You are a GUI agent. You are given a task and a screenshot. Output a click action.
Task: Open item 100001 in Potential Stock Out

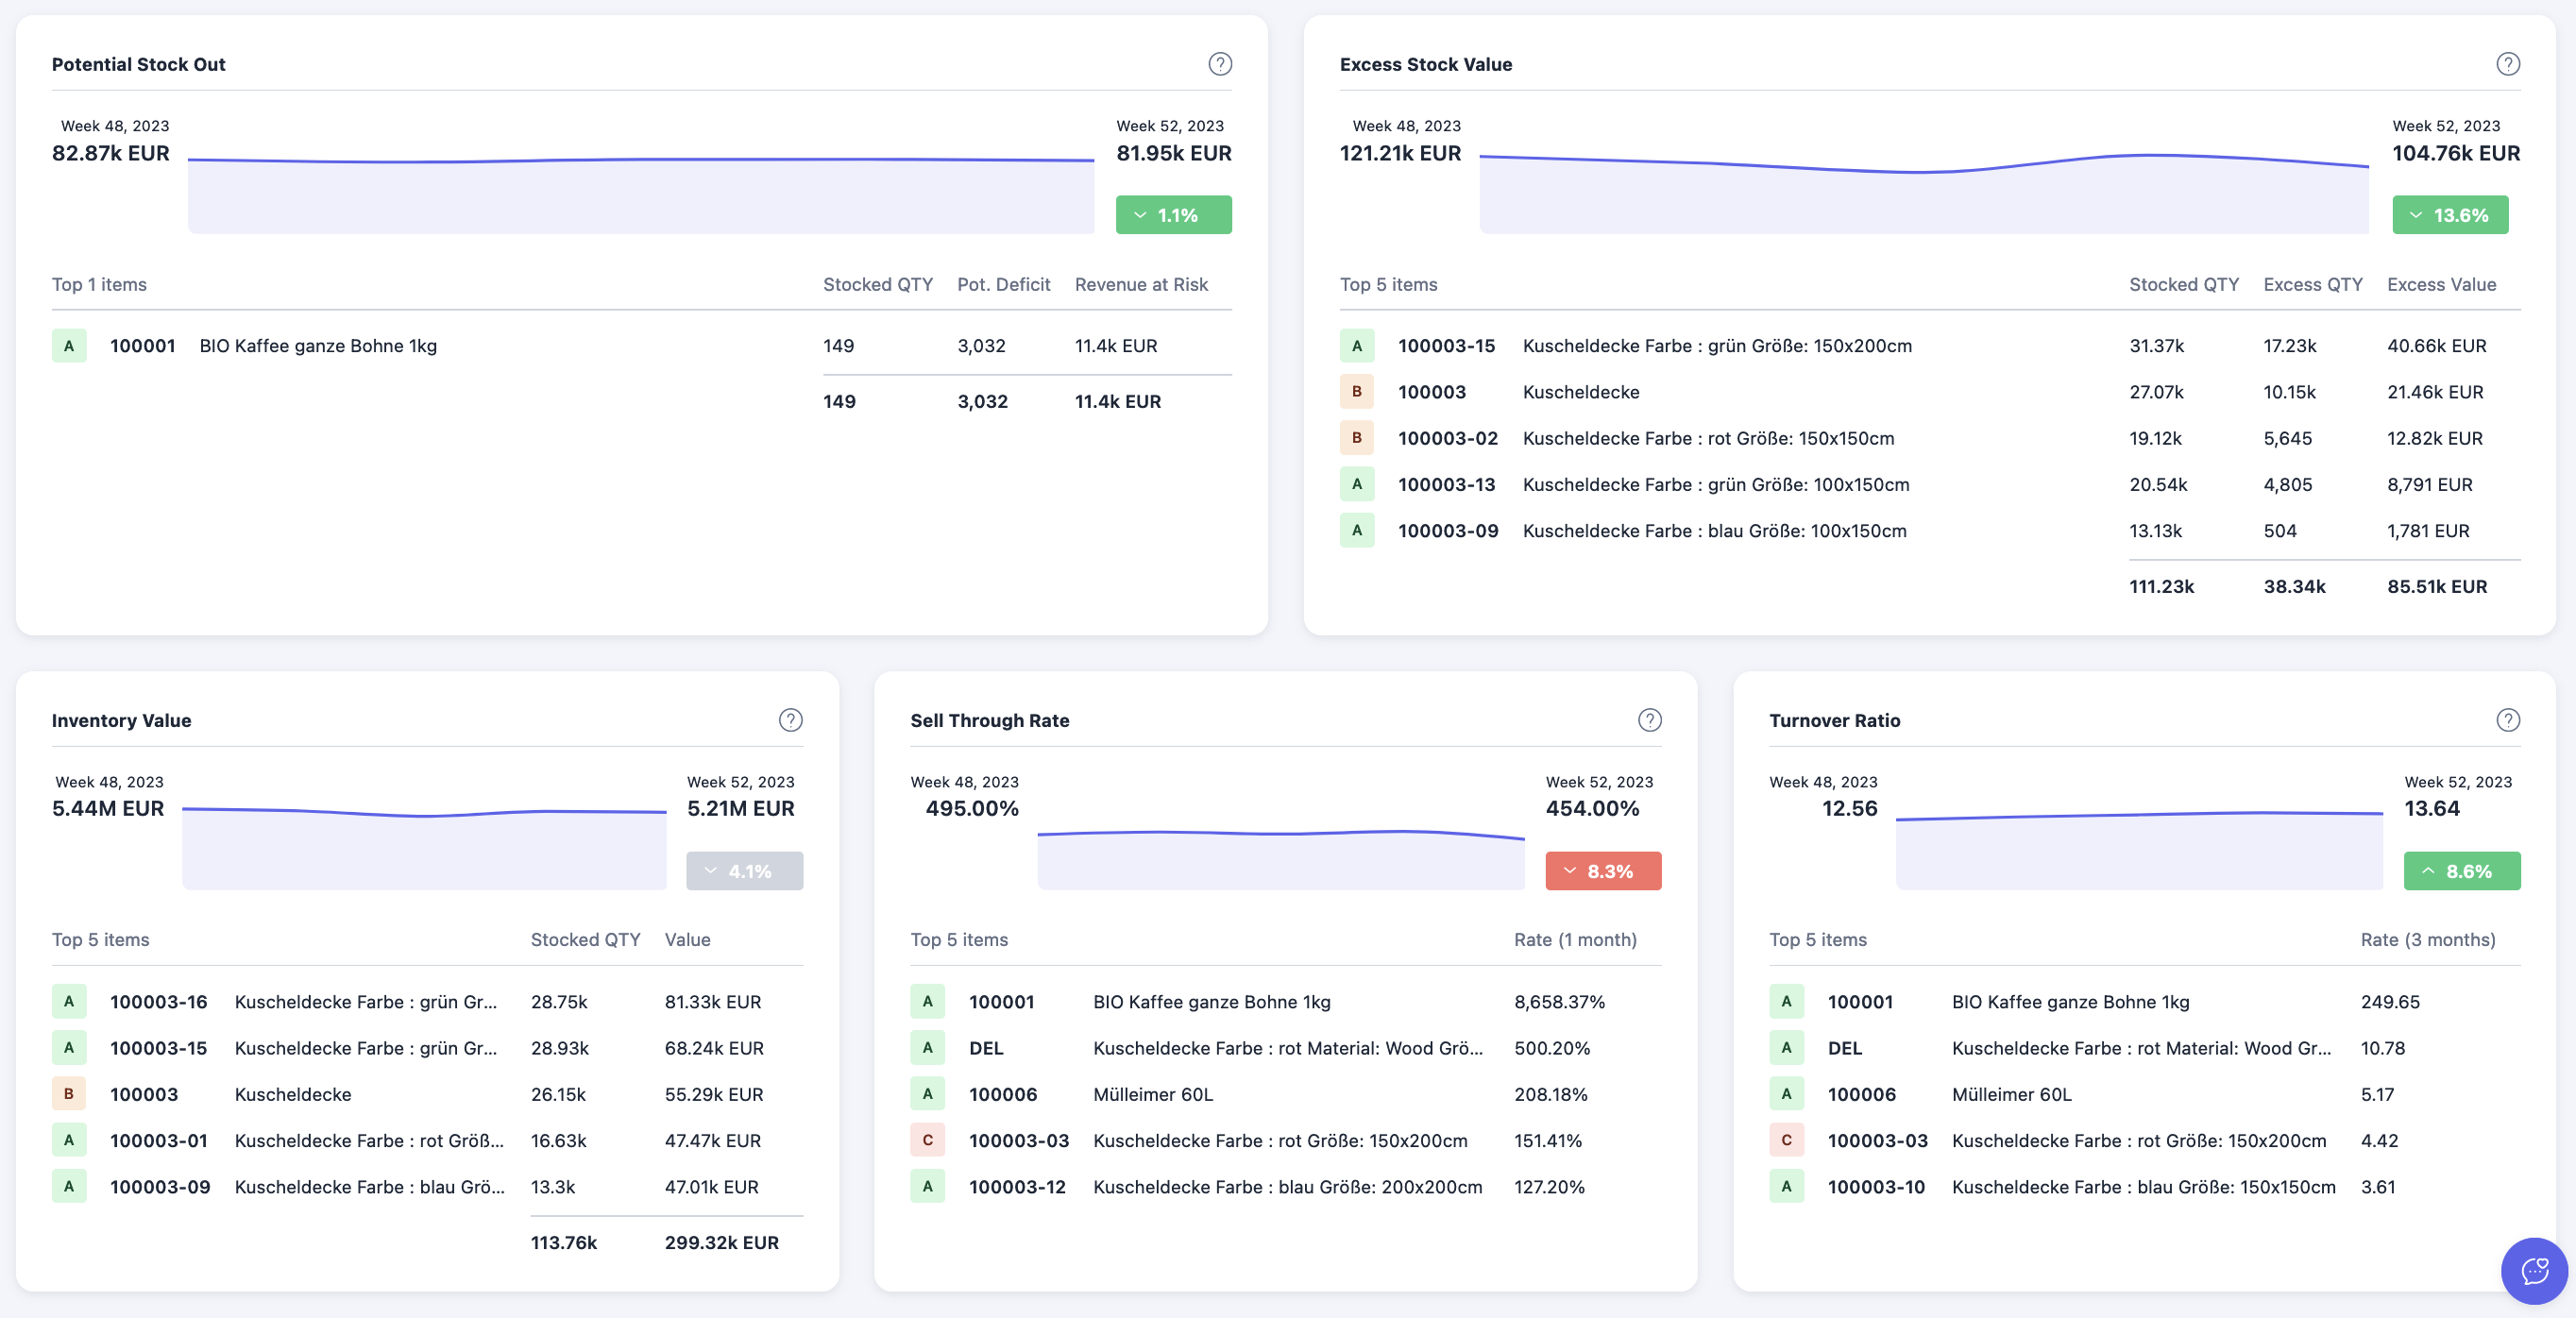click(x=143, y=346)
